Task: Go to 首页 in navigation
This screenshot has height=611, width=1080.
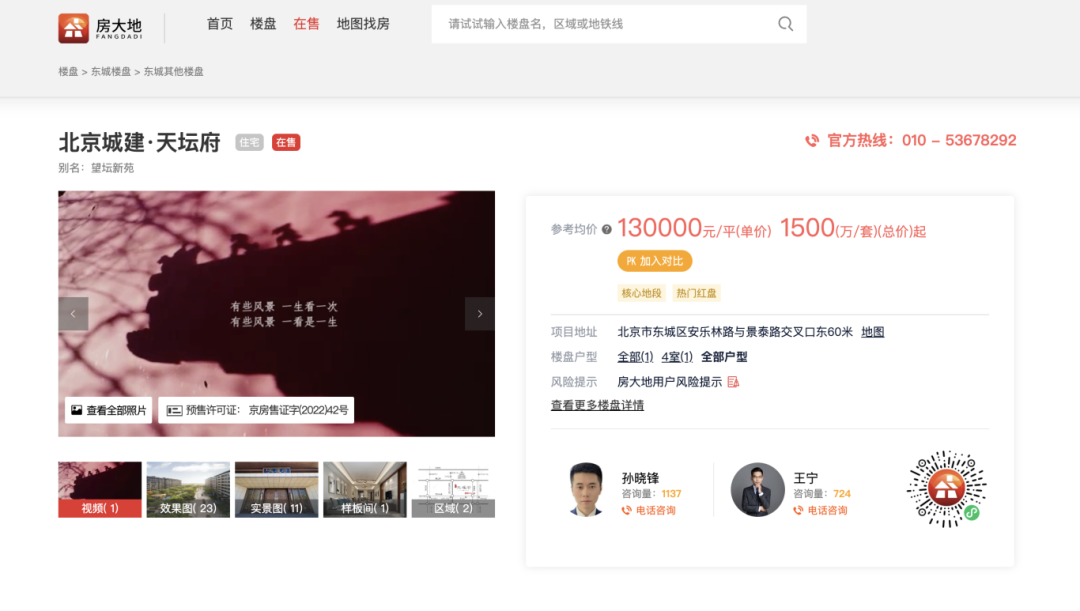Action: [x=220, y=24]
